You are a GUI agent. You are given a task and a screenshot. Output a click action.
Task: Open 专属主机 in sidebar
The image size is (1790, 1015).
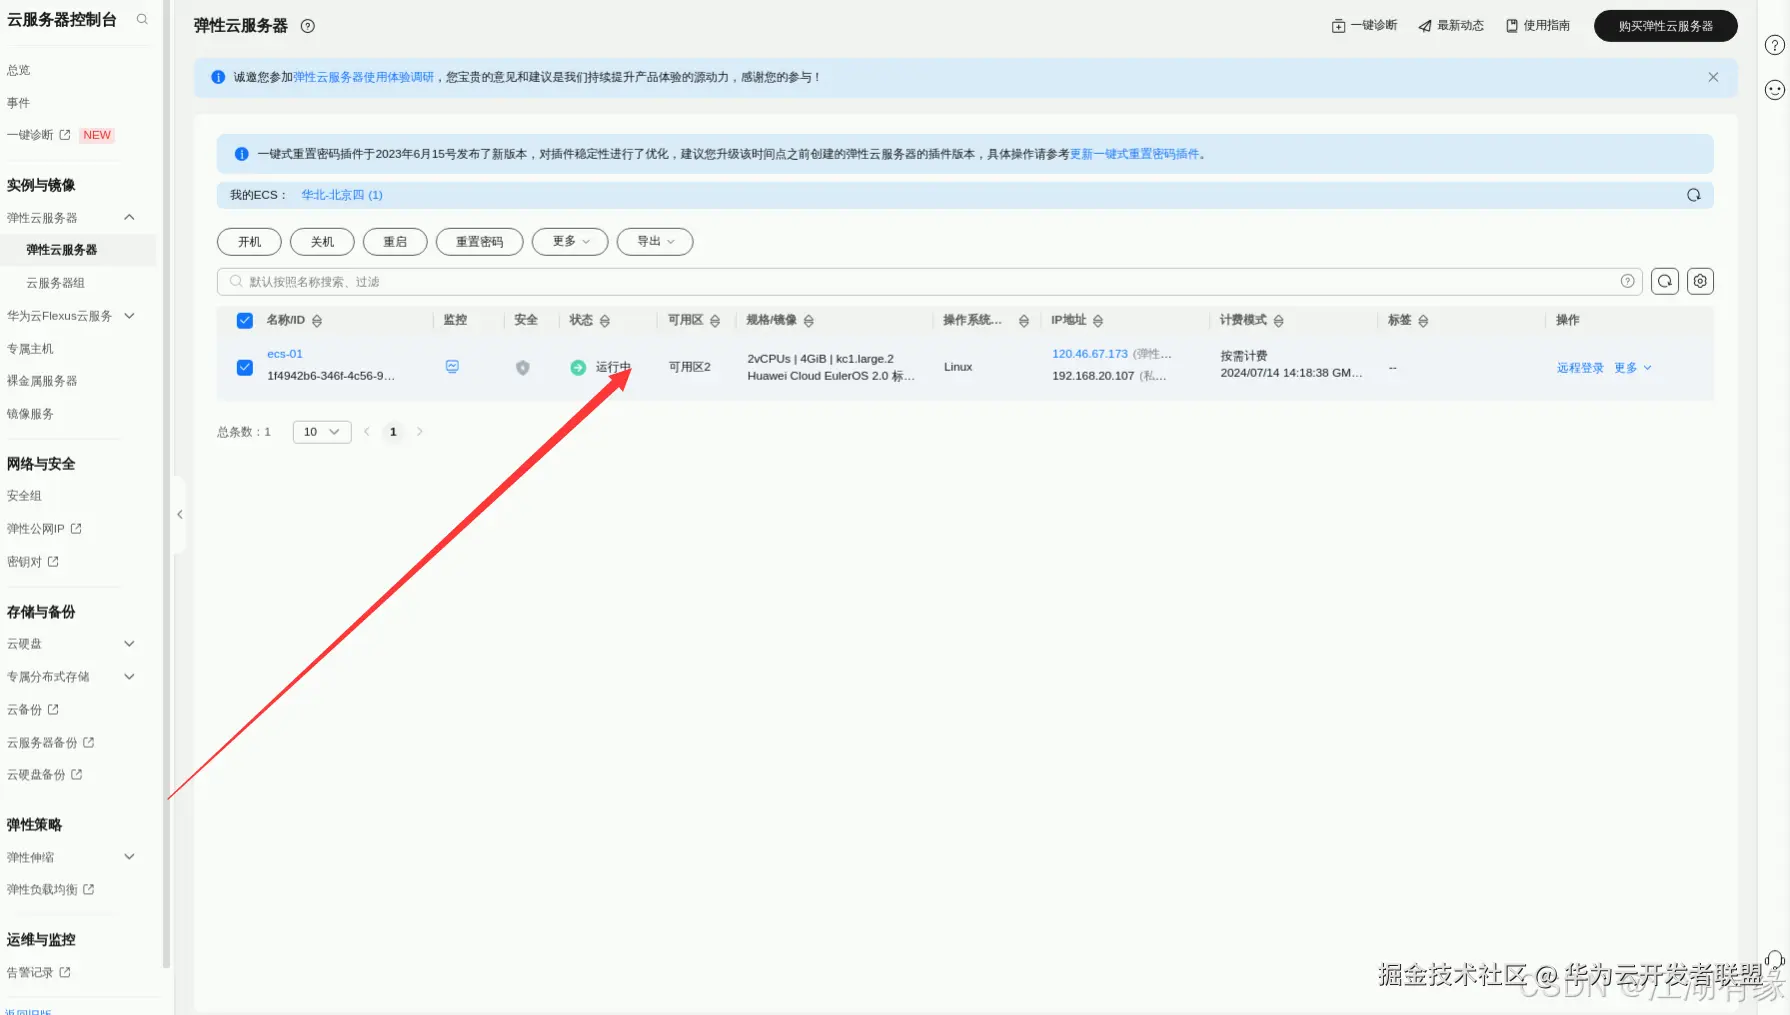[x=31, y=349]
